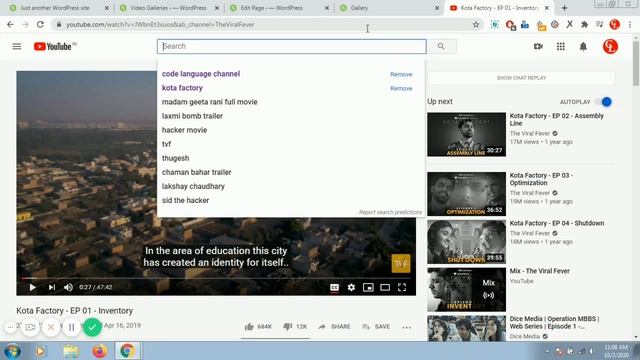Pause the screen recording overlay
This screenshot has height=360, width=640.
pyautogui.click(x=71, y=327)
